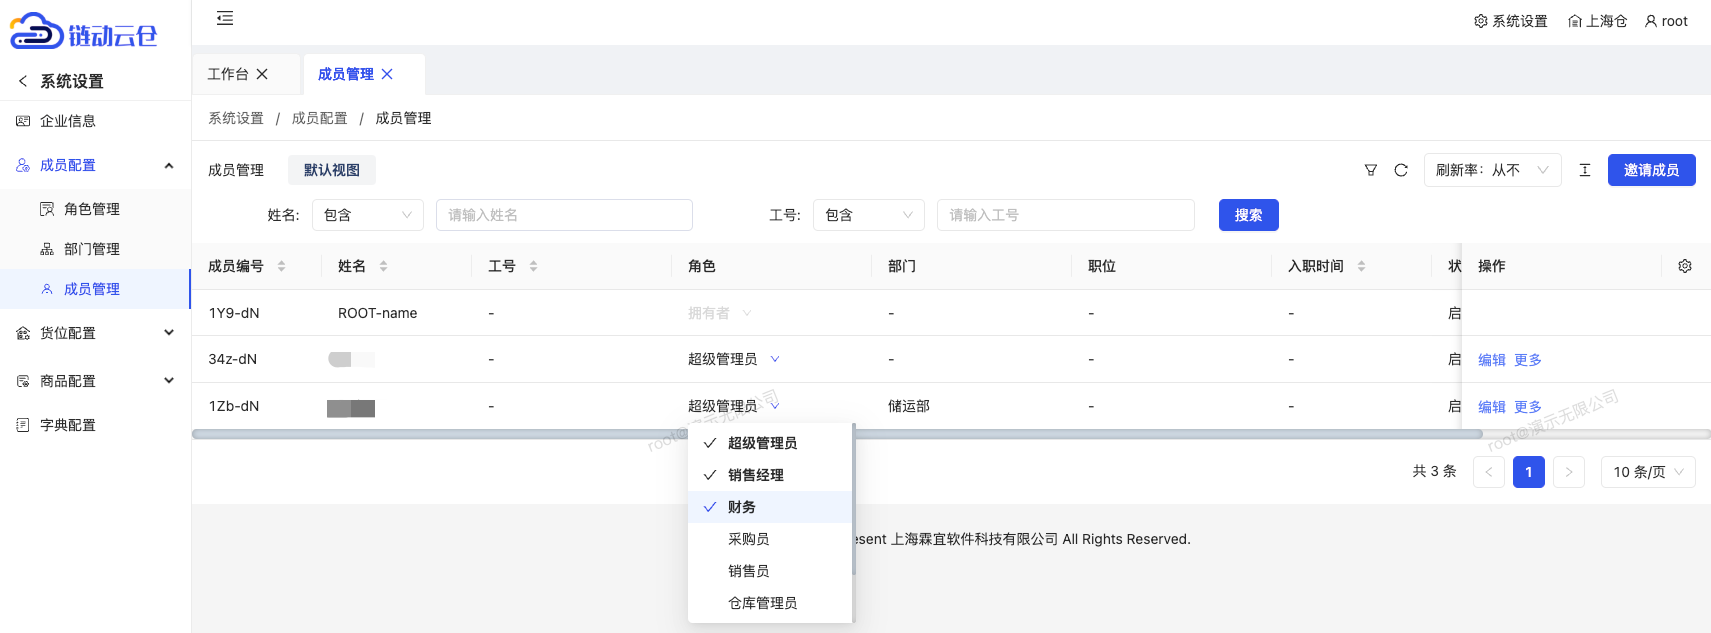
Task: Switch to the 成员管理 tab
Action: pyautogui.click(x=345, y=74)
